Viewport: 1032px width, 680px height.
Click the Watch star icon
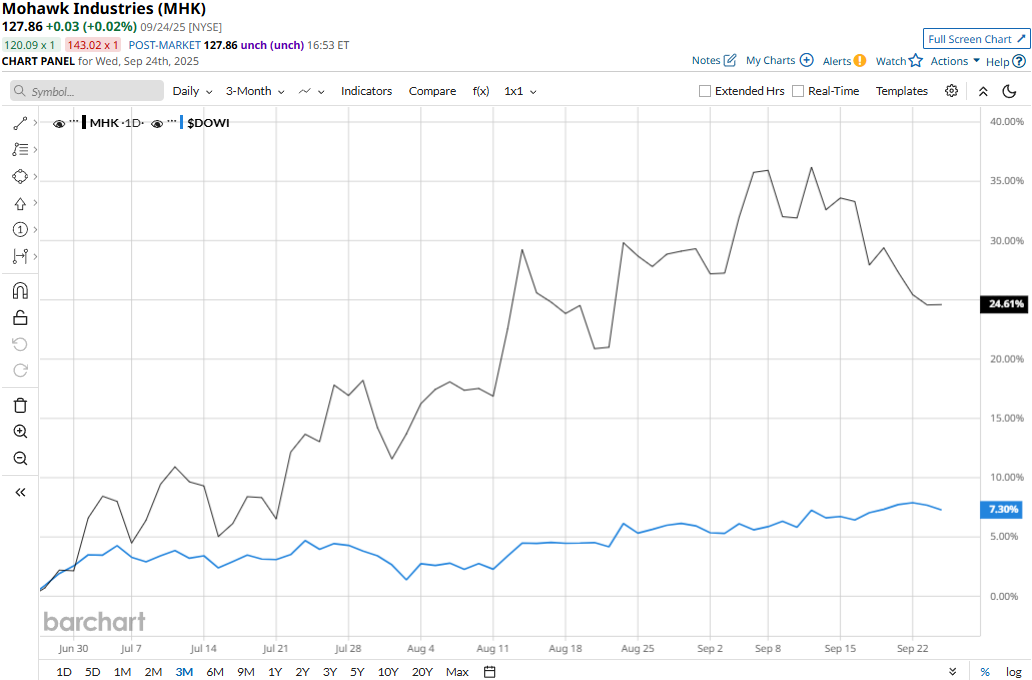click(916, 61)
